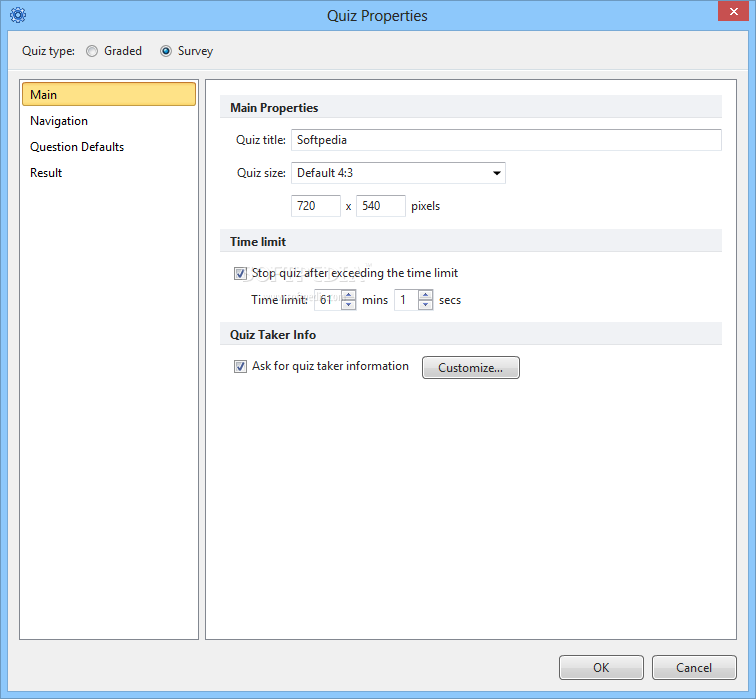Screen dimensions: 756x699
Task: Decrease the time limit seconds
Action: 426,305
